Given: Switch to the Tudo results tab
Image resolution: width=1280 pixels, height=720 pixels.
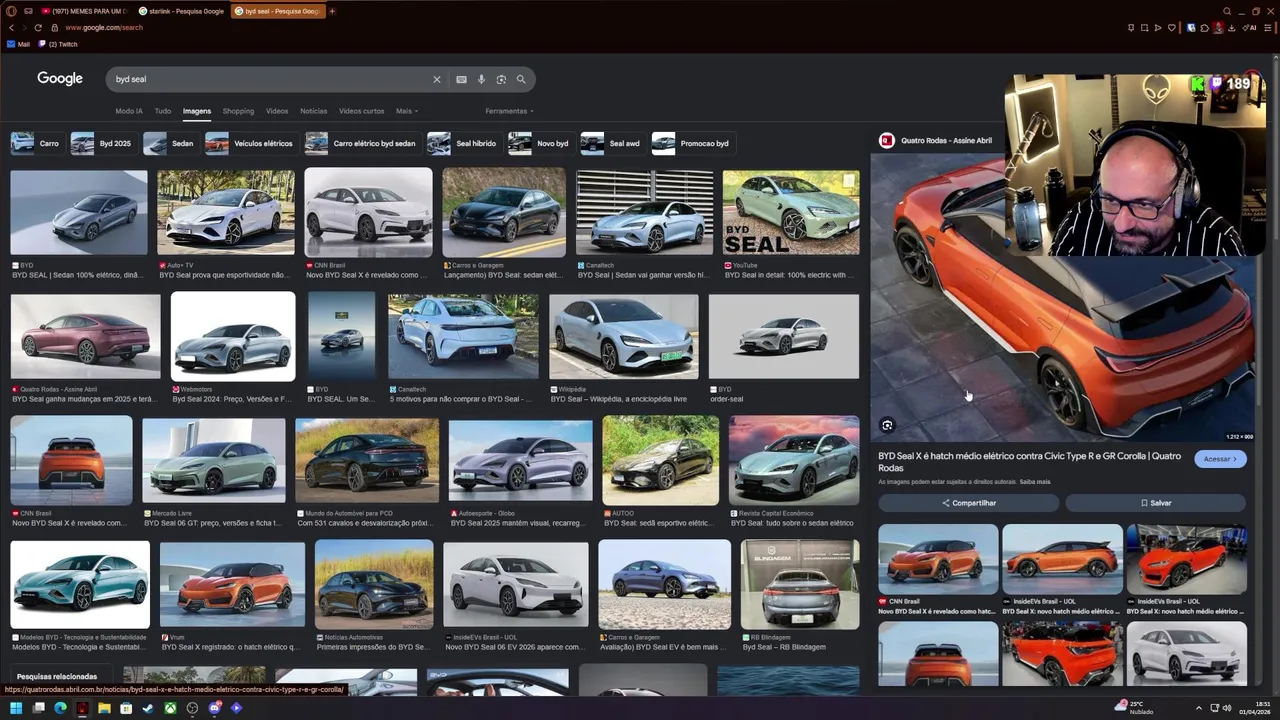Looking at the screenshot, I should point(162,111).
